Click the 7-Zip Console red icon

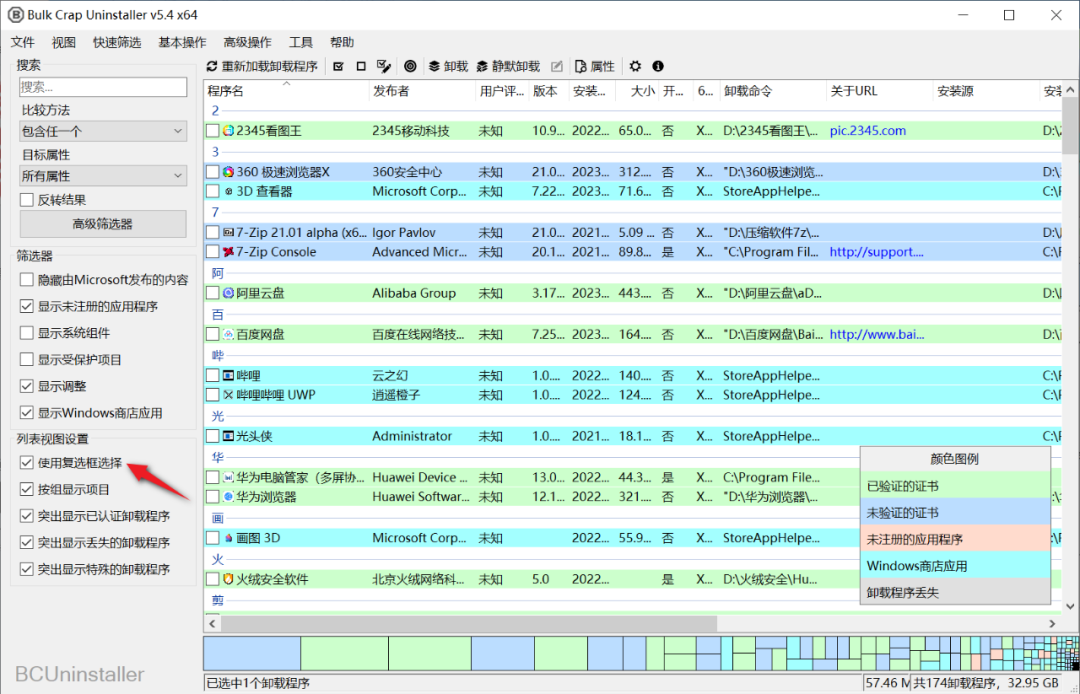pyautogui.click(x=229, y=252)
